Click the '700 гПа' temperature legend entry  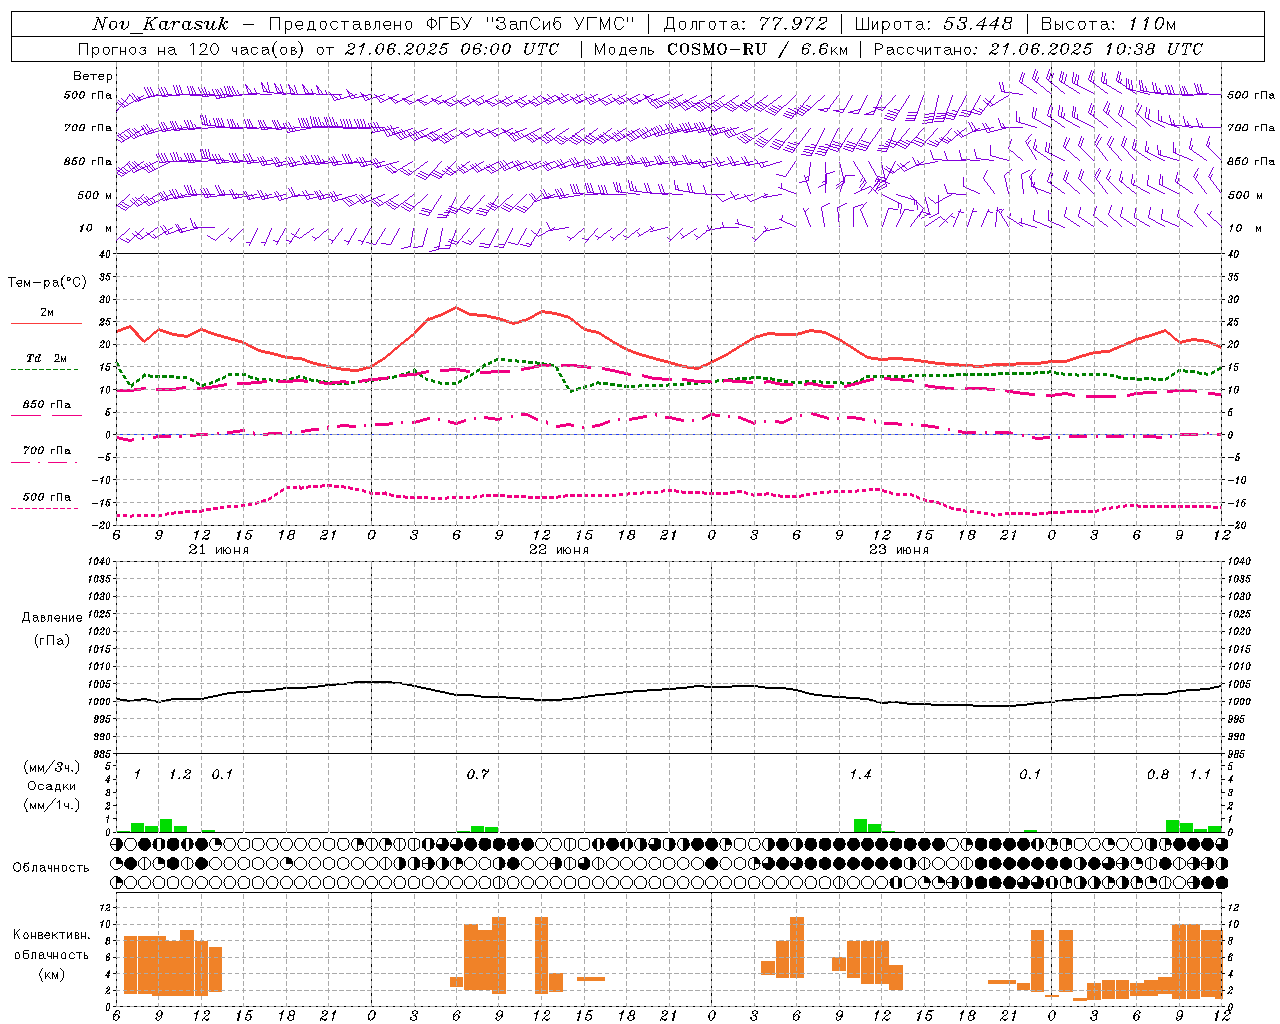[x=47, y=451]
